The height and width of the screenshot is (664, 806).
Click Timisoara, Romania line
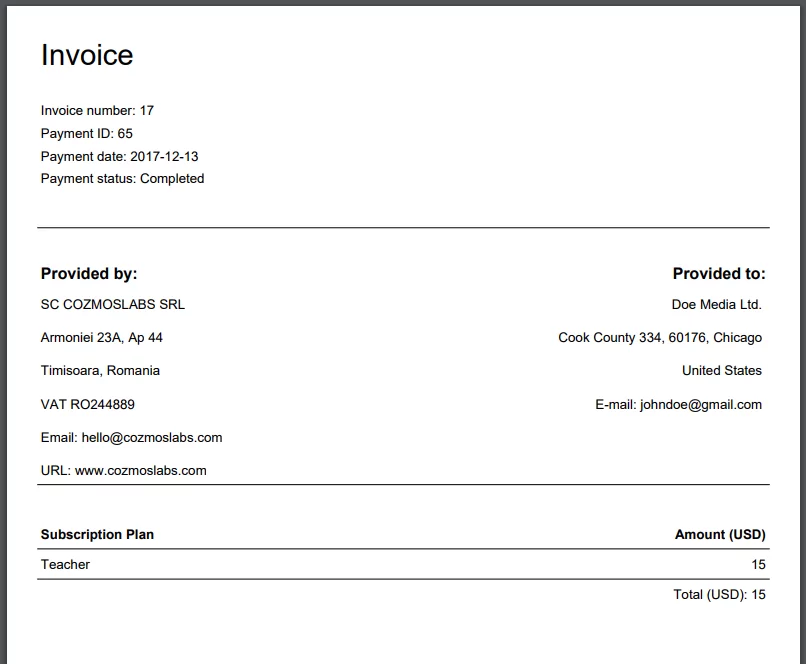(x=100, y=371)
